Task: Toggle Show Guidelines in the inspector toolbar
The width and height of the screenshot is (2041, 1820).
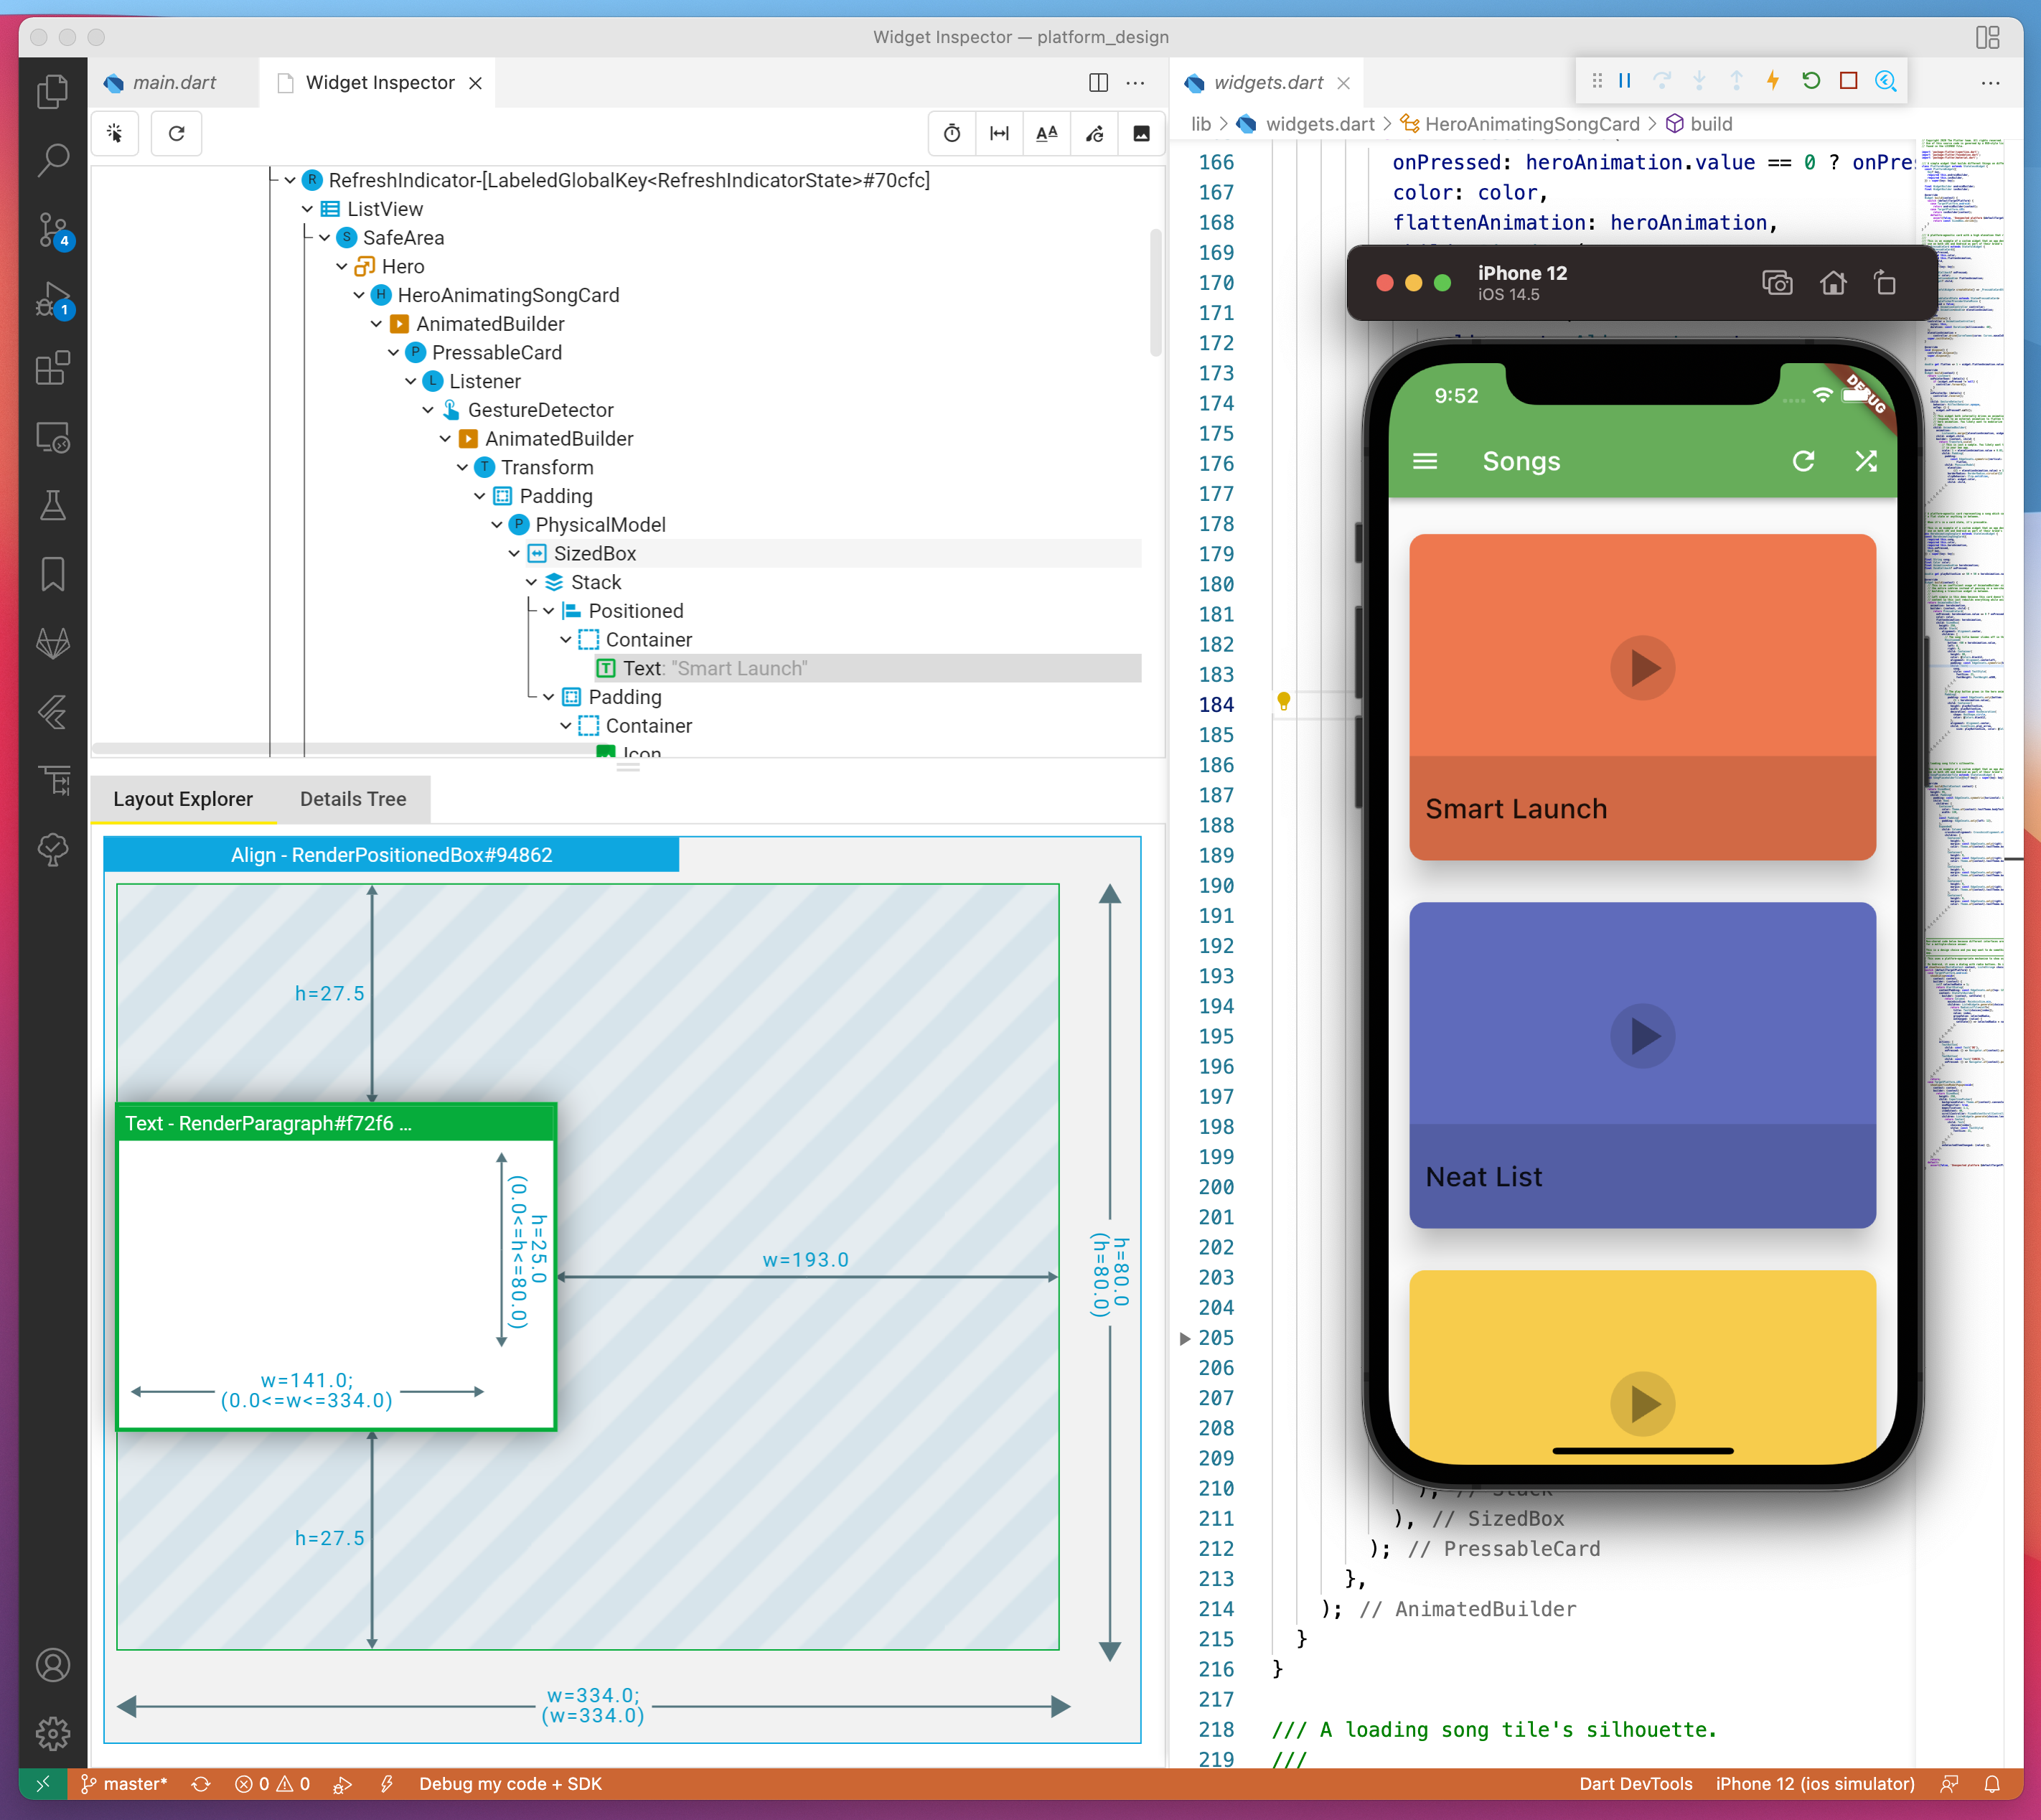Action: [999, 133]
